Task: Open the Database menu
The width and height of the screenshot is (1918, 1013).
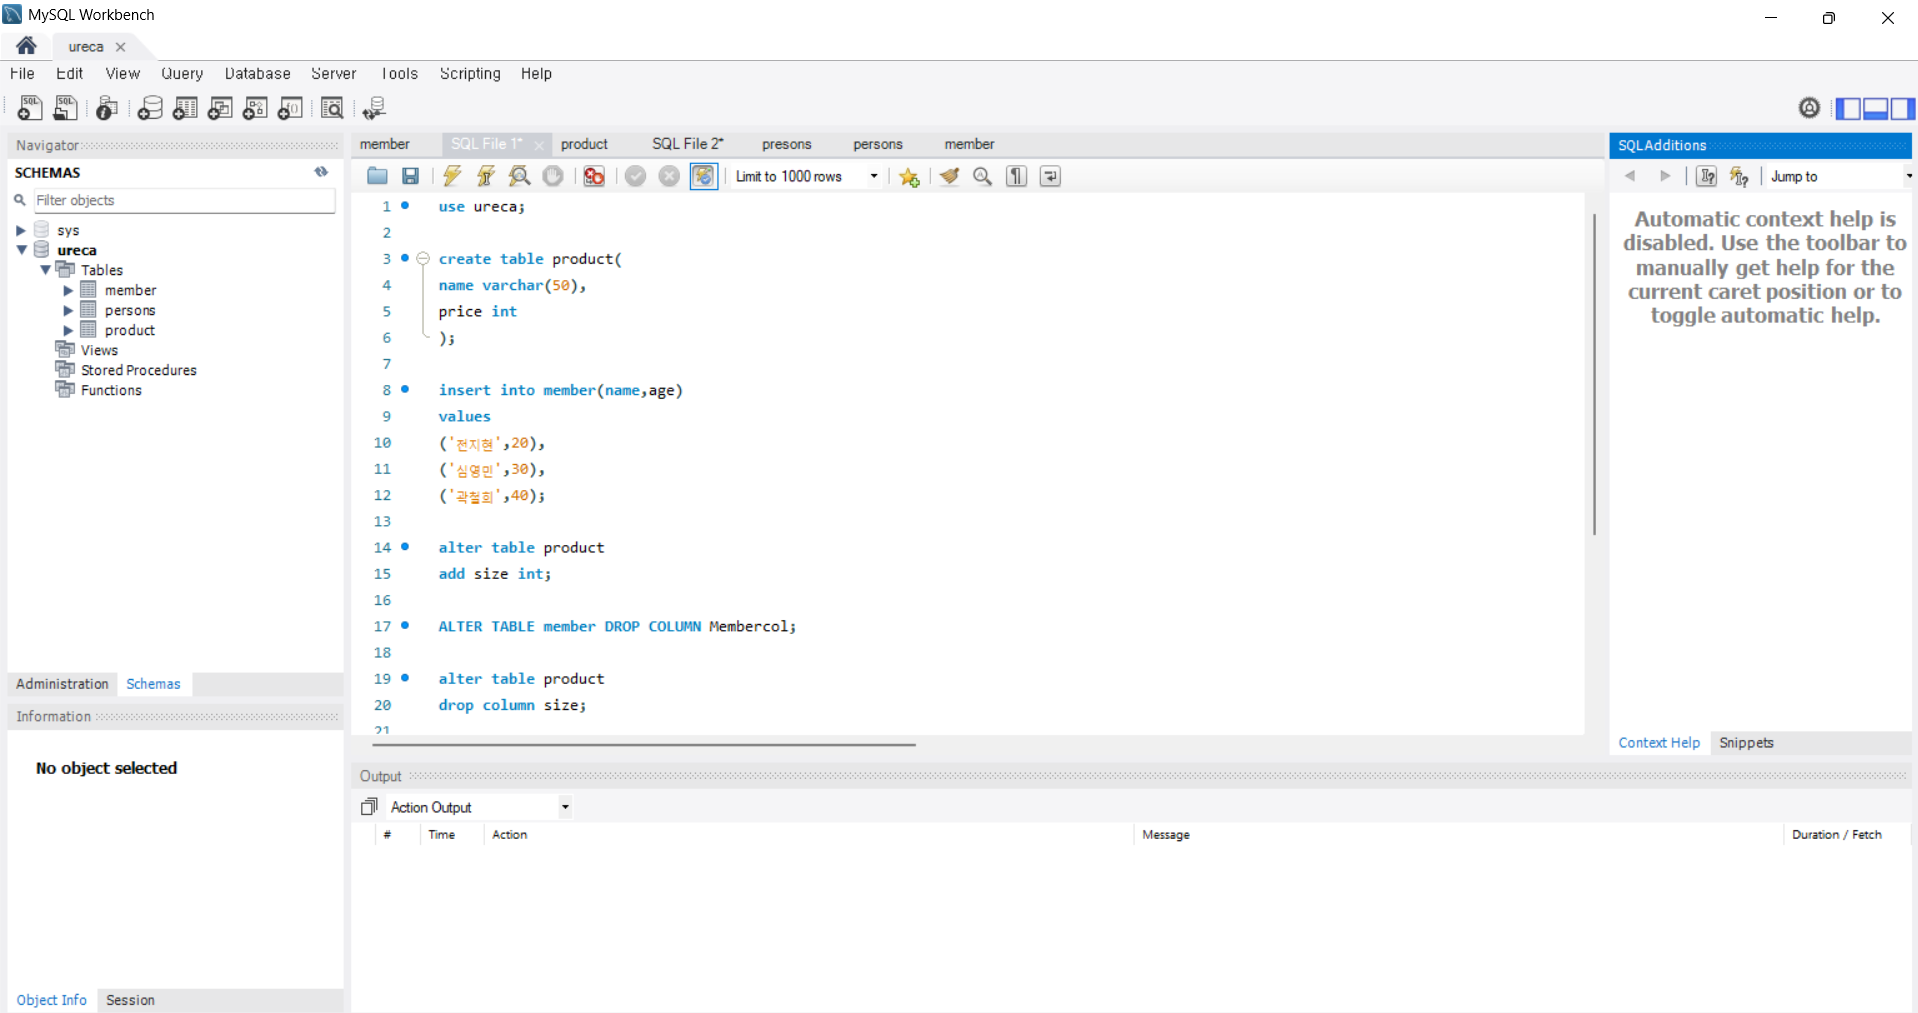Action: click(257, 74)
